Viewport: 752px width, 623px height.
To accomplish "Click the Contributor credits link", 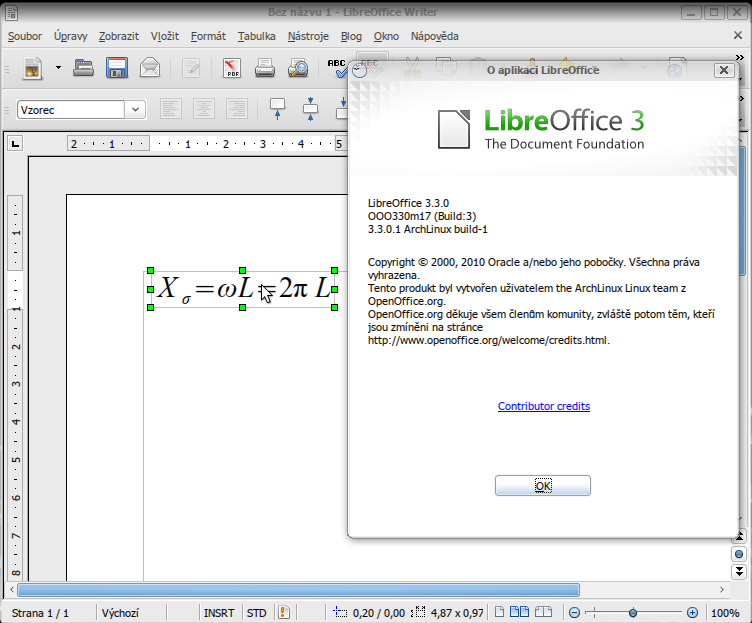I will (543, 406).
